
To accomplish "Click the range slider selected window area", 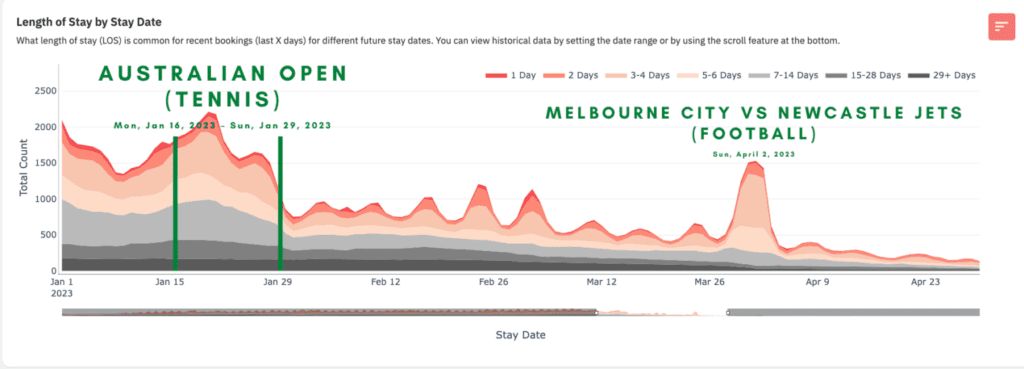I will point(662,313).
